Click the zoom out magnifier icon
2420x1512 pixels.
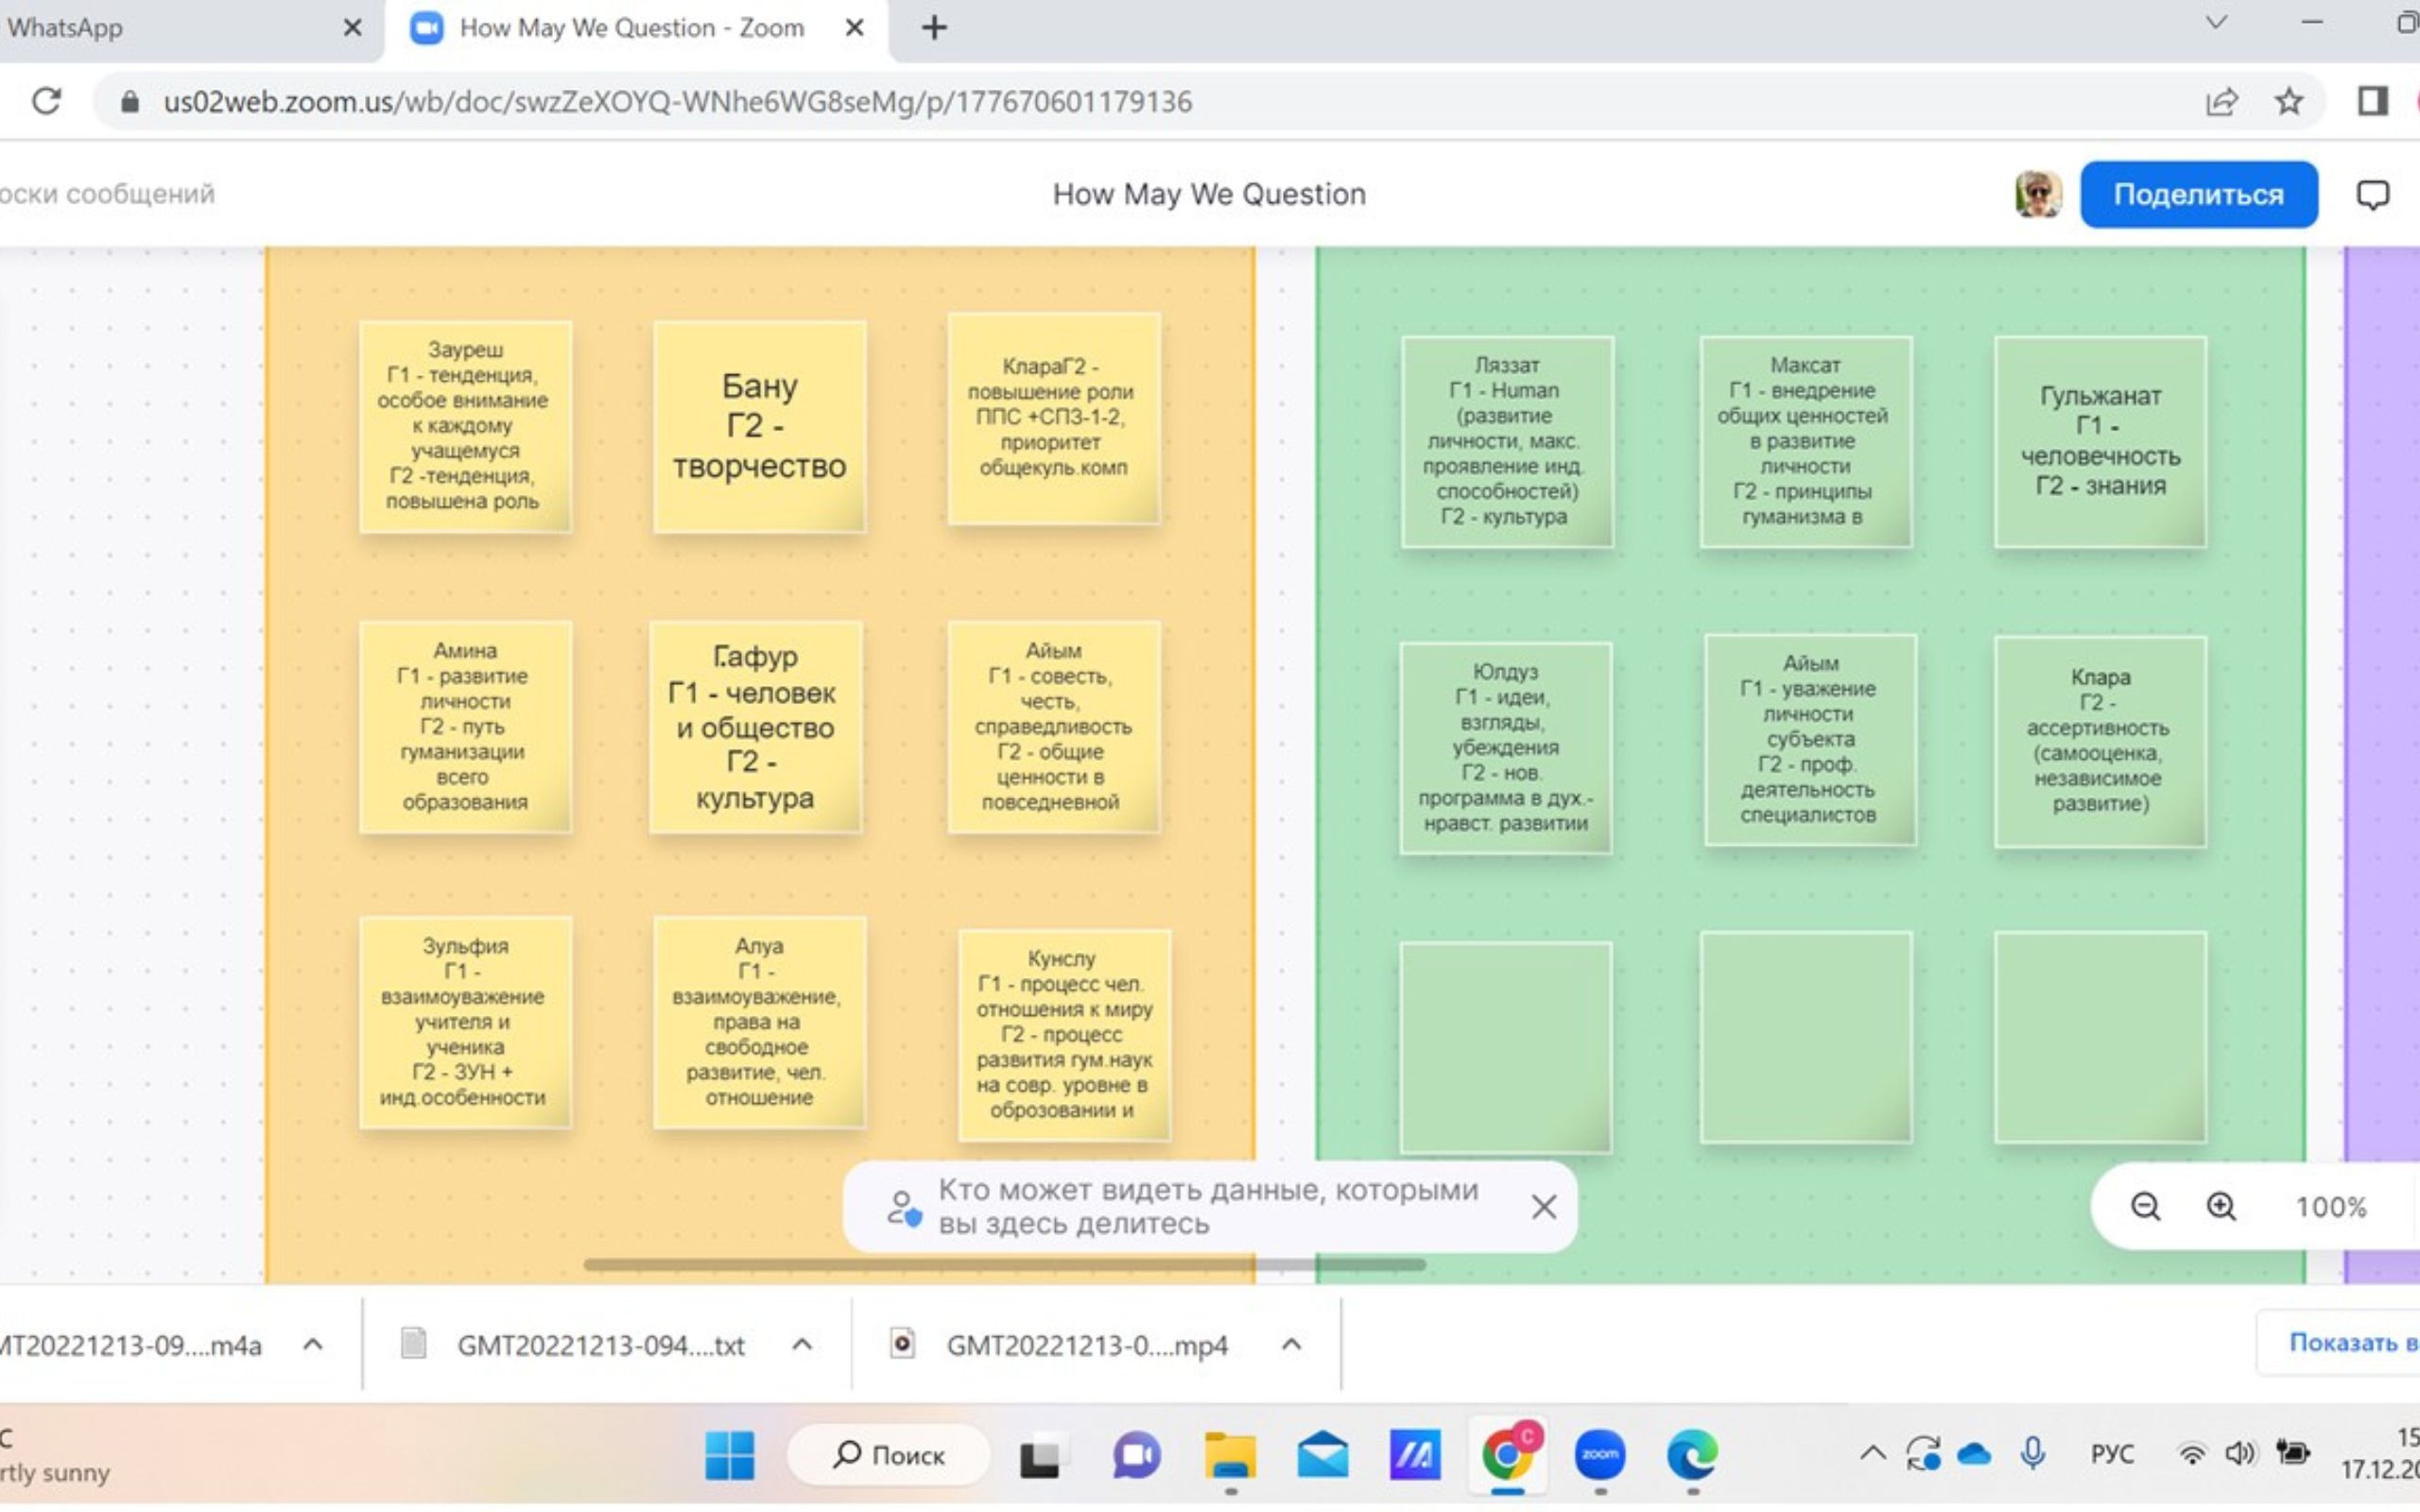pos(2144,1207)
